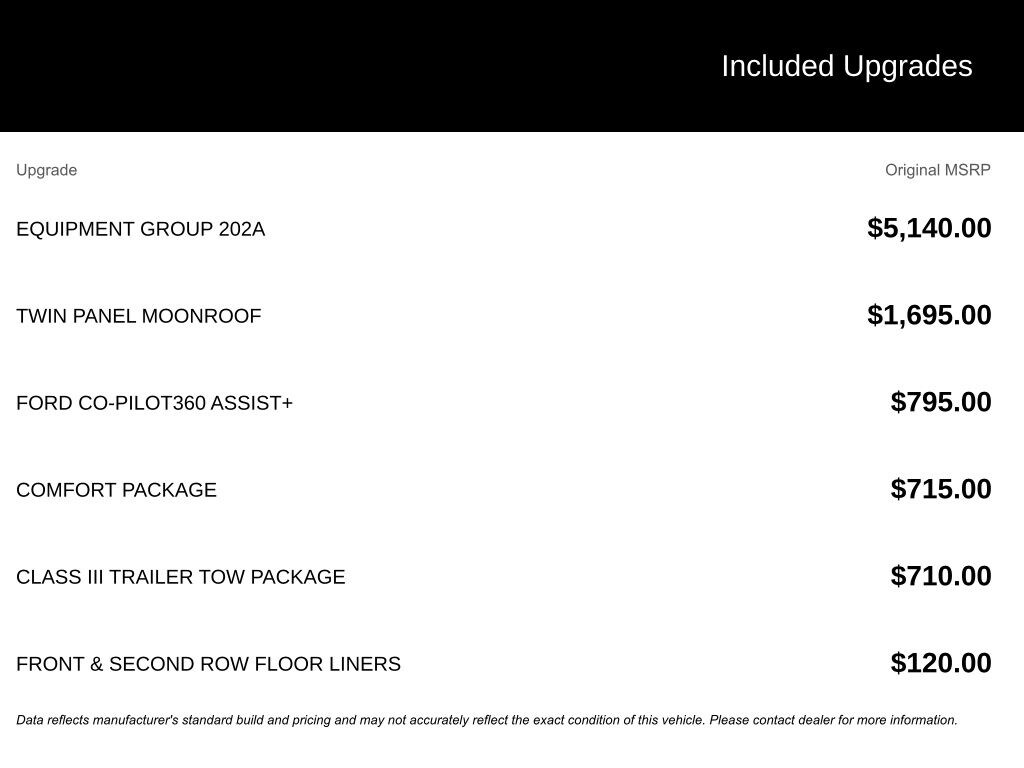Click the $120.00 floor liners price
Image resolution: width=1024 pixels, height=768 pixels.
pyautogui.click(x=941, y=663)
